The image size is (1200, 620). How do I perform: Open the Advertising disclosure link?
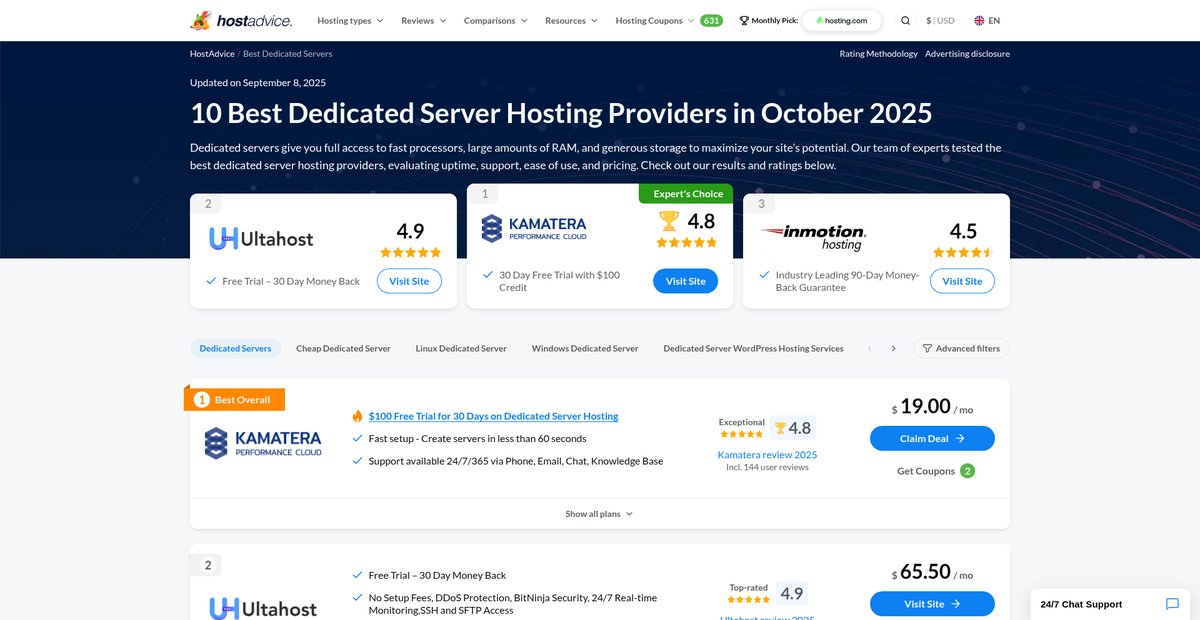tap(967, 53)
